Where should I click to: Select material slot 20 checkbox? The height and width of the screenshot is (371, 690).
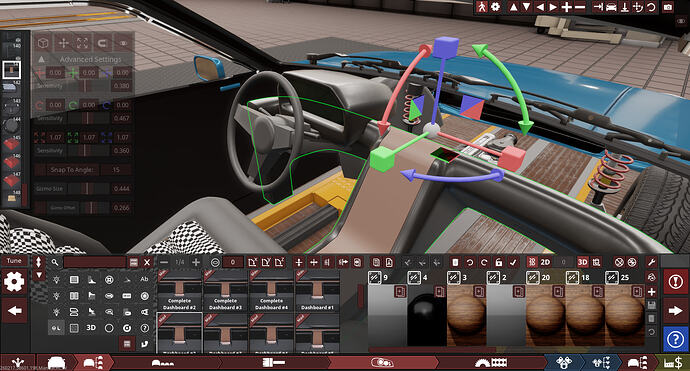coord(533,278)
